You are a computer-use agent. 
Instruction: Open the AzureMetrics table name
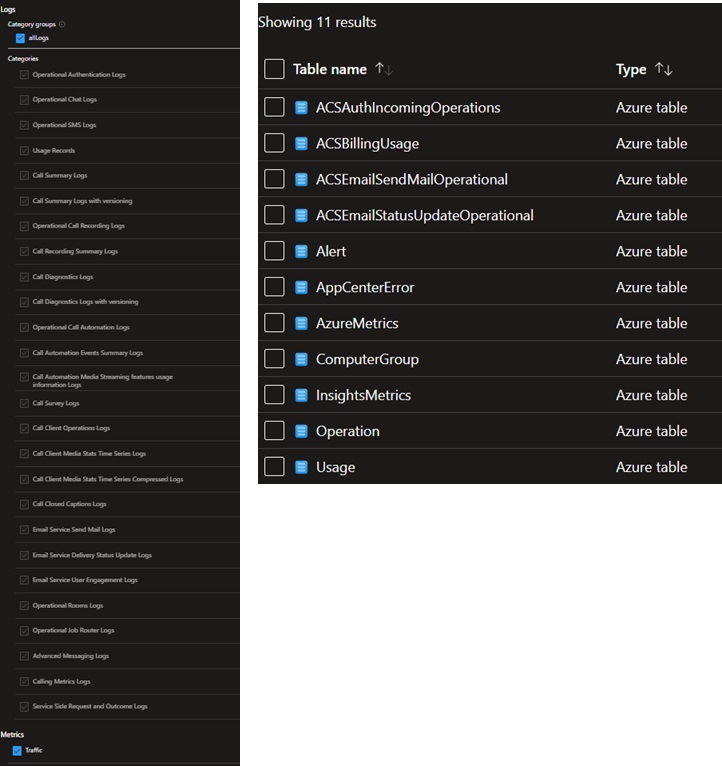point(357,323)
